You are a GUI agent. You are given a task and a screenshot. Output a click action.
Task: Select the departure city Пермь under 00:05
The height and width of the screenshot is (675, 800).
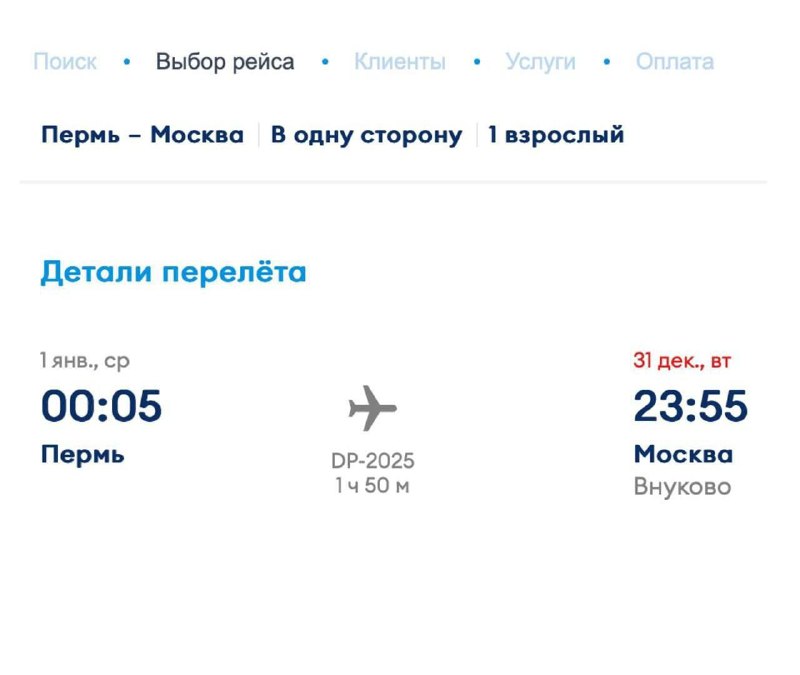83,455
